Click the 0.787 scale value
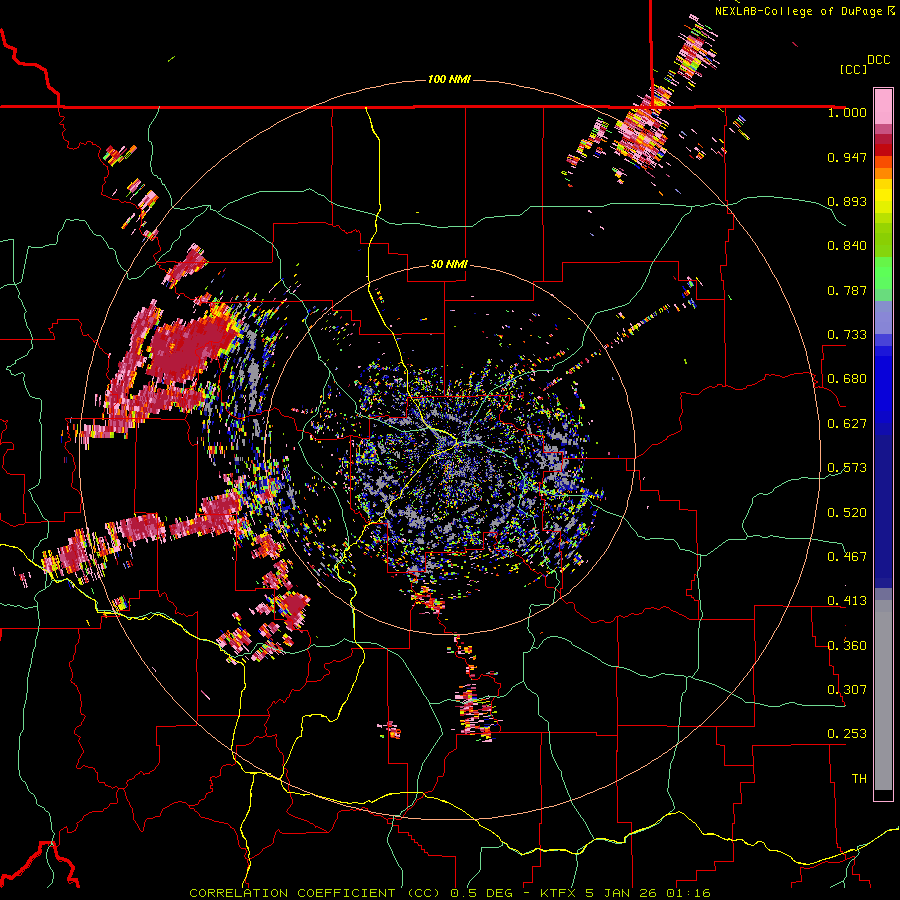 [x=847, y=290]
